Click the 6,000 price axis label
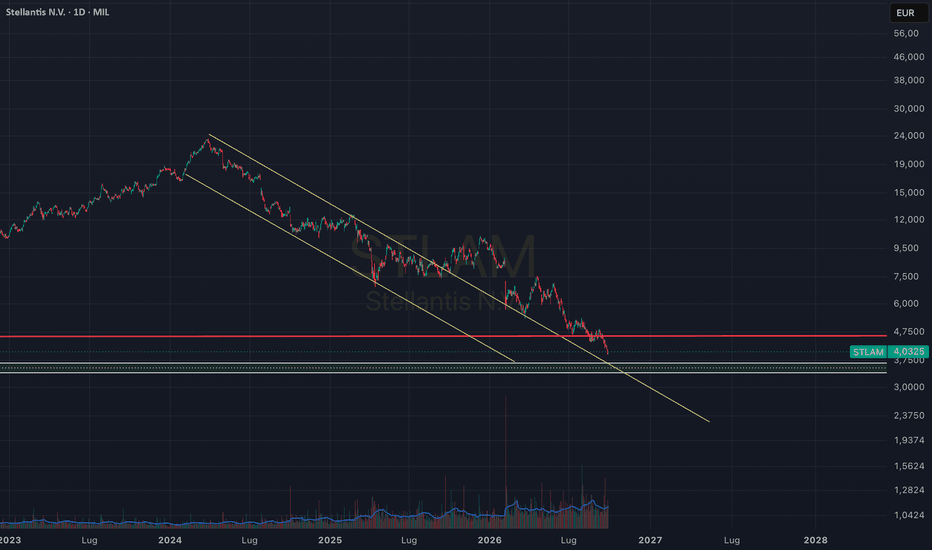This screenshot has width=932, height=550. click(906, 303)
